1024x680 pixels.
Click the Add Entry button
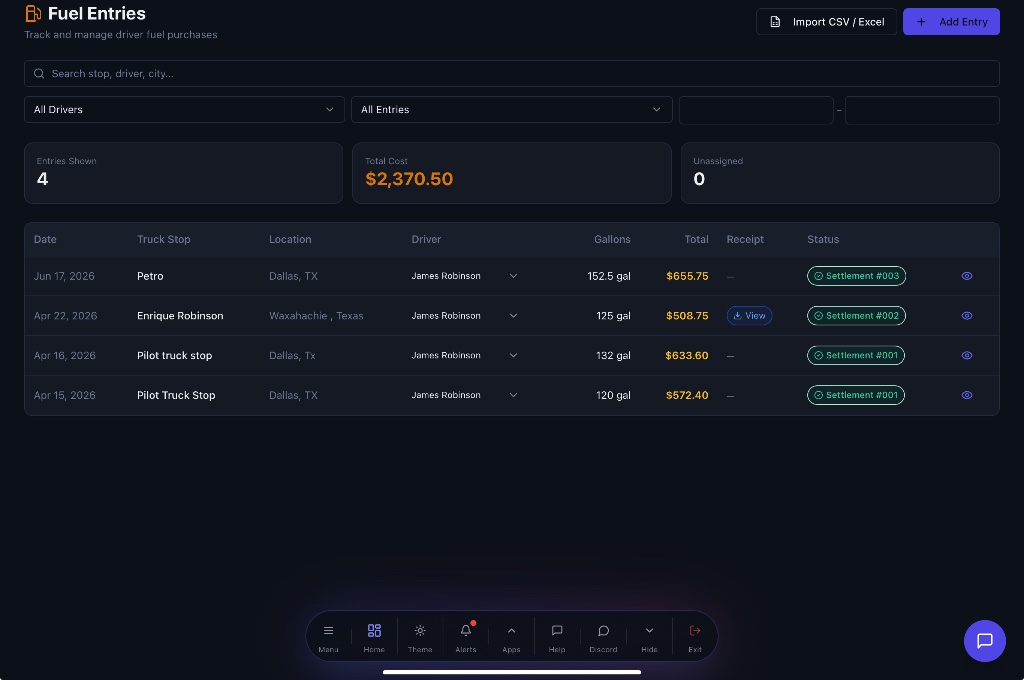[951, 22]
